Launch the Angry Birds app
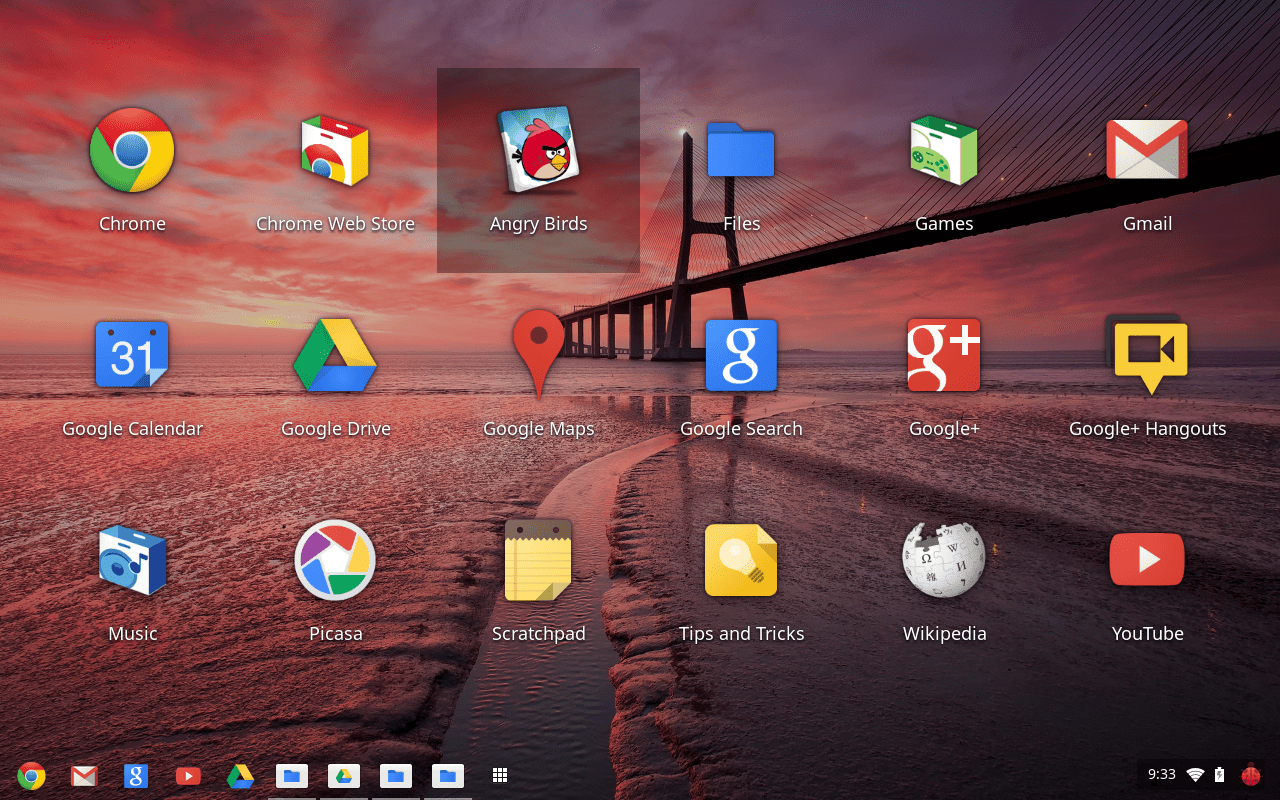 538,150
